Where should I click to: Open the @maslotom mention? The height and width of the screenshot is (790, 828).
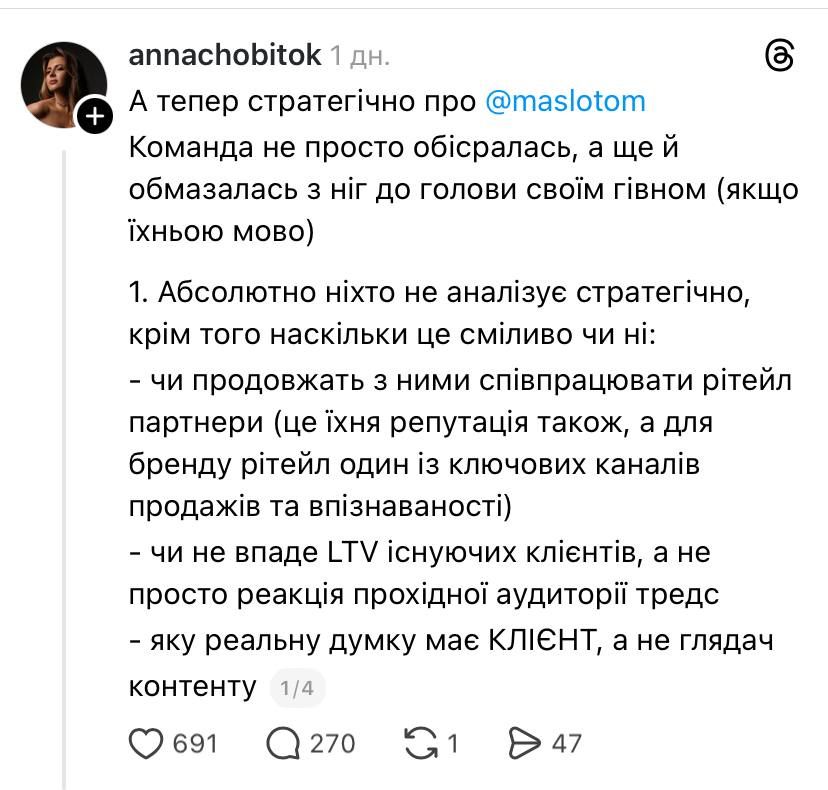tap(565, 101)
